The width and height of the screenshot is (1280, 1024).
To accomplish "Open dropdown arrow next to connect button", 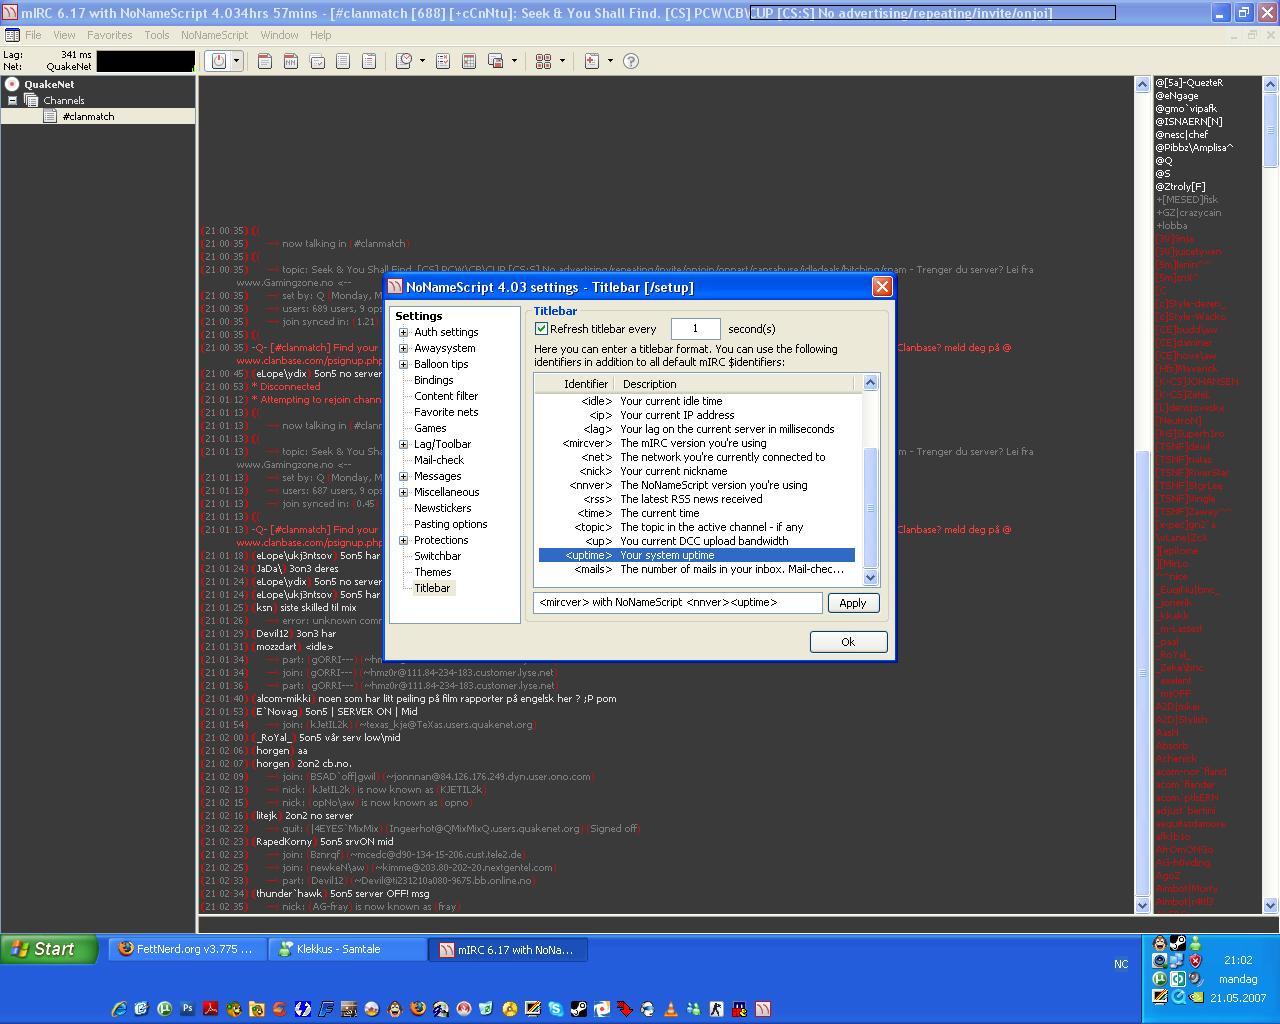I will pyautogui.click(x=237, y=61).
